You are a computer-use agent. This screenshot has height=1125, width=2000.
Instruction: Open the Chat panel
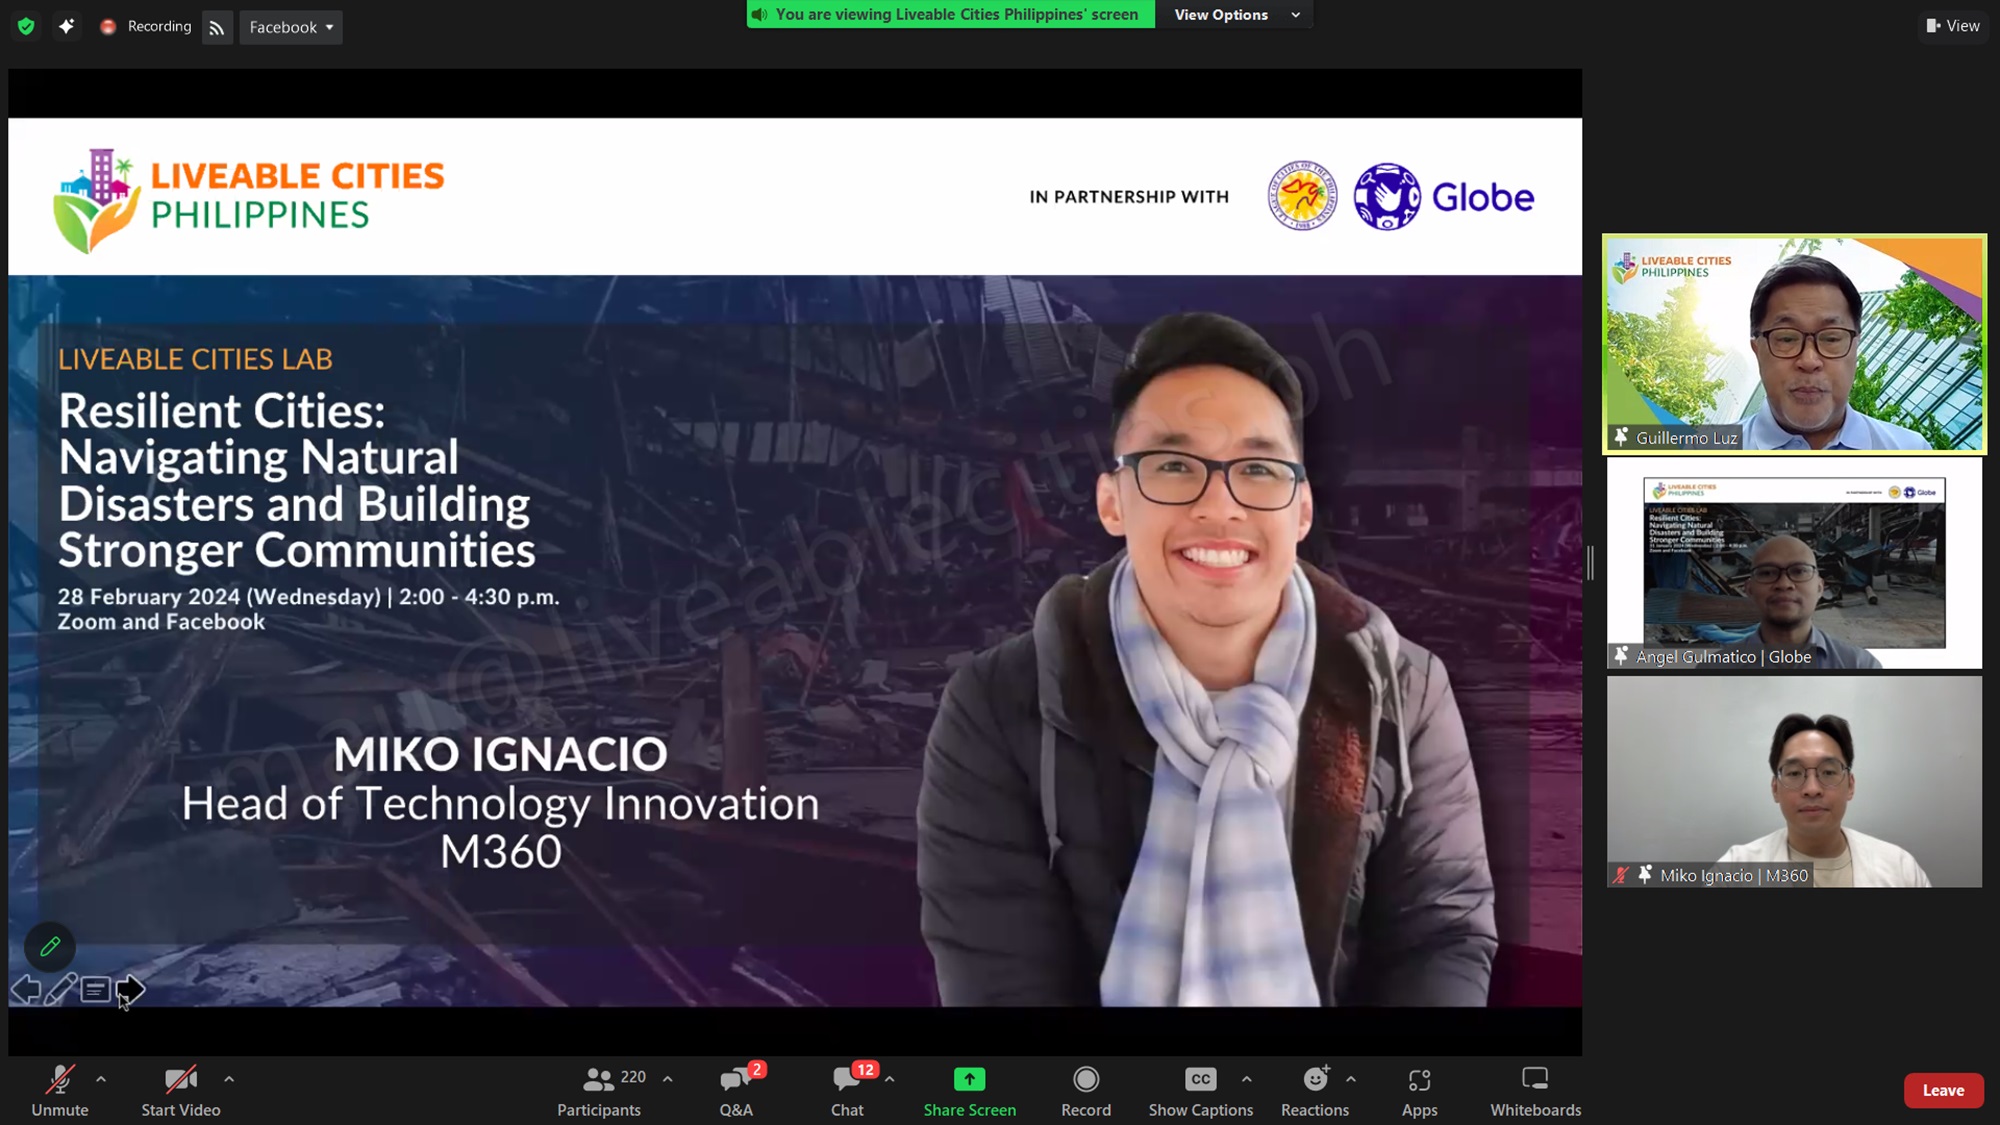(x=847, y=1091)
